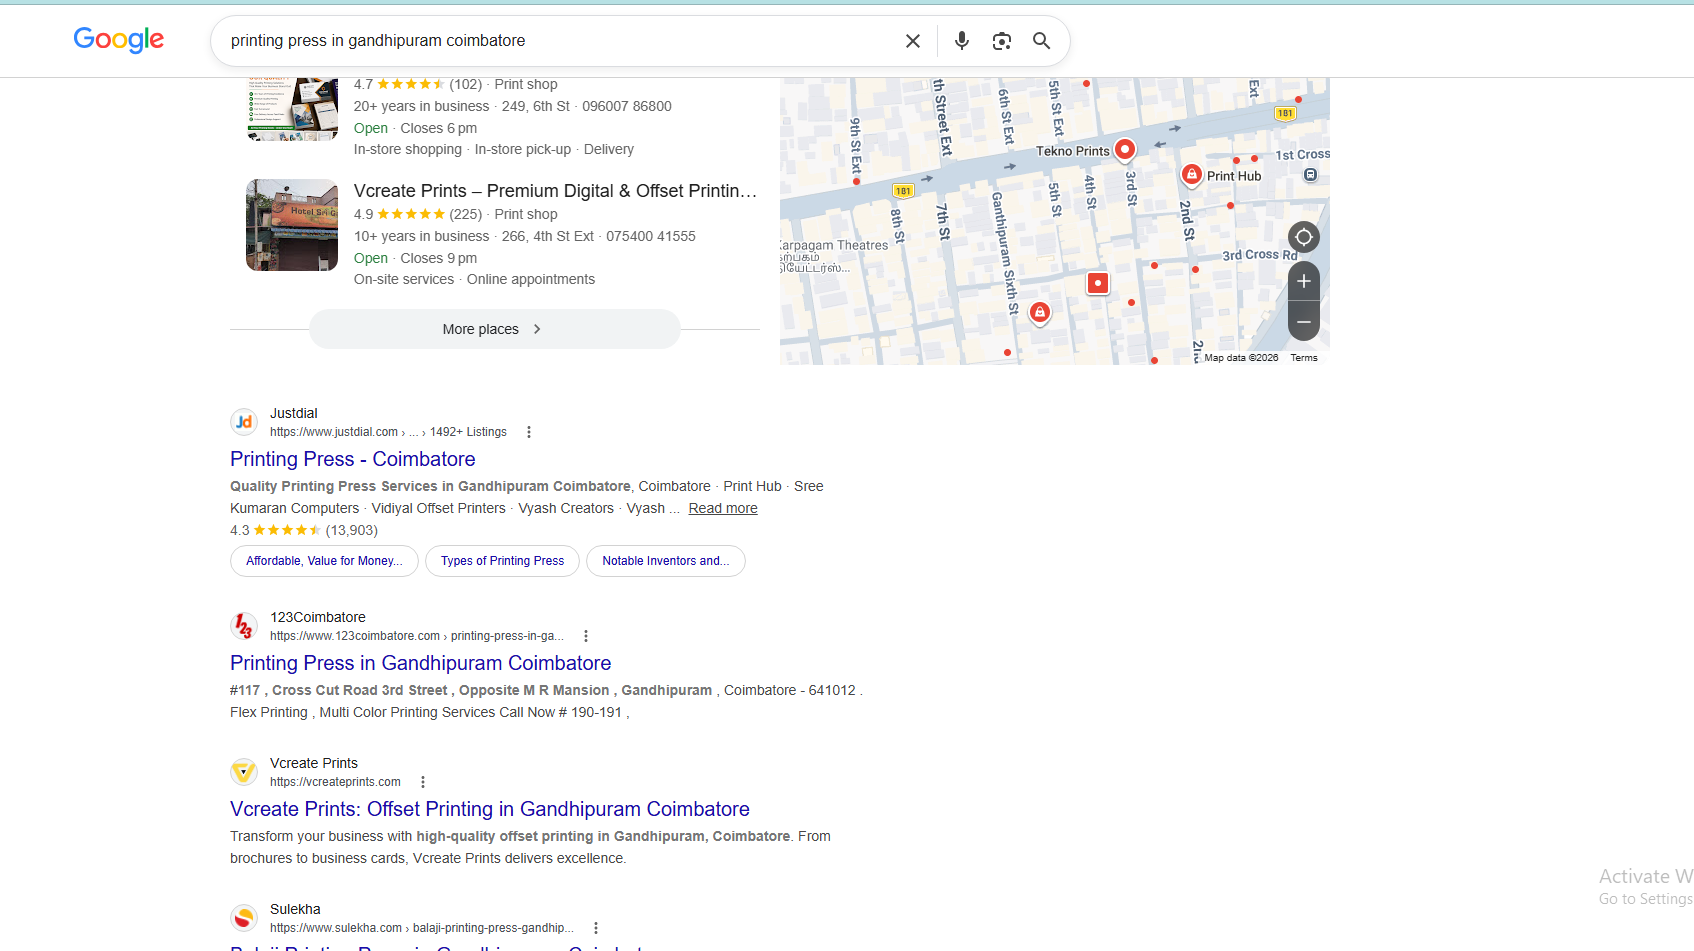1694x951 pixels.
Task: Open the Vcreate Prints listing thumbnail
Action: click(292, 225)
